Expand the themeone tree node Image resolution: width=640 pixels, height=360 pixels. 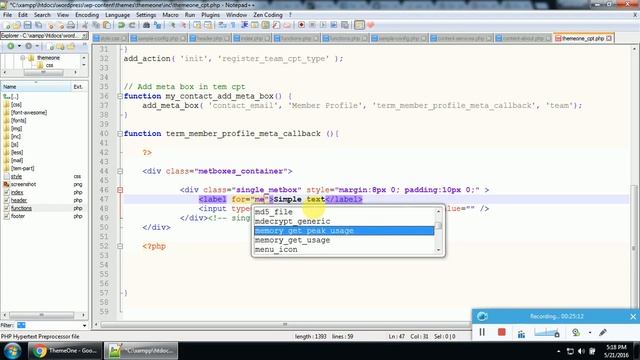coord(23,58)
